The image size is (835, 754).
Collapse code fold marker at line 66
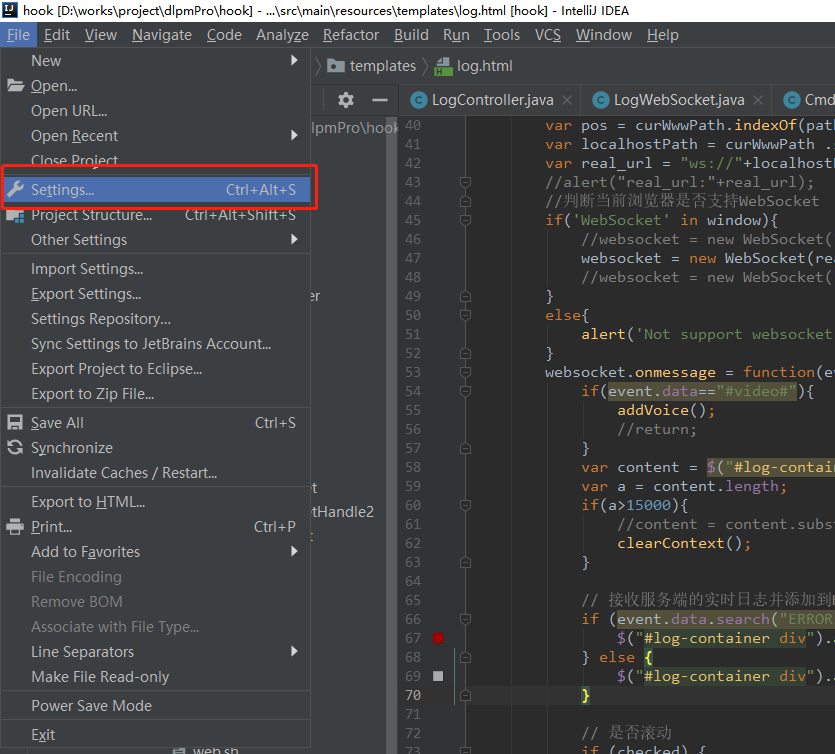tap(465, 619)
